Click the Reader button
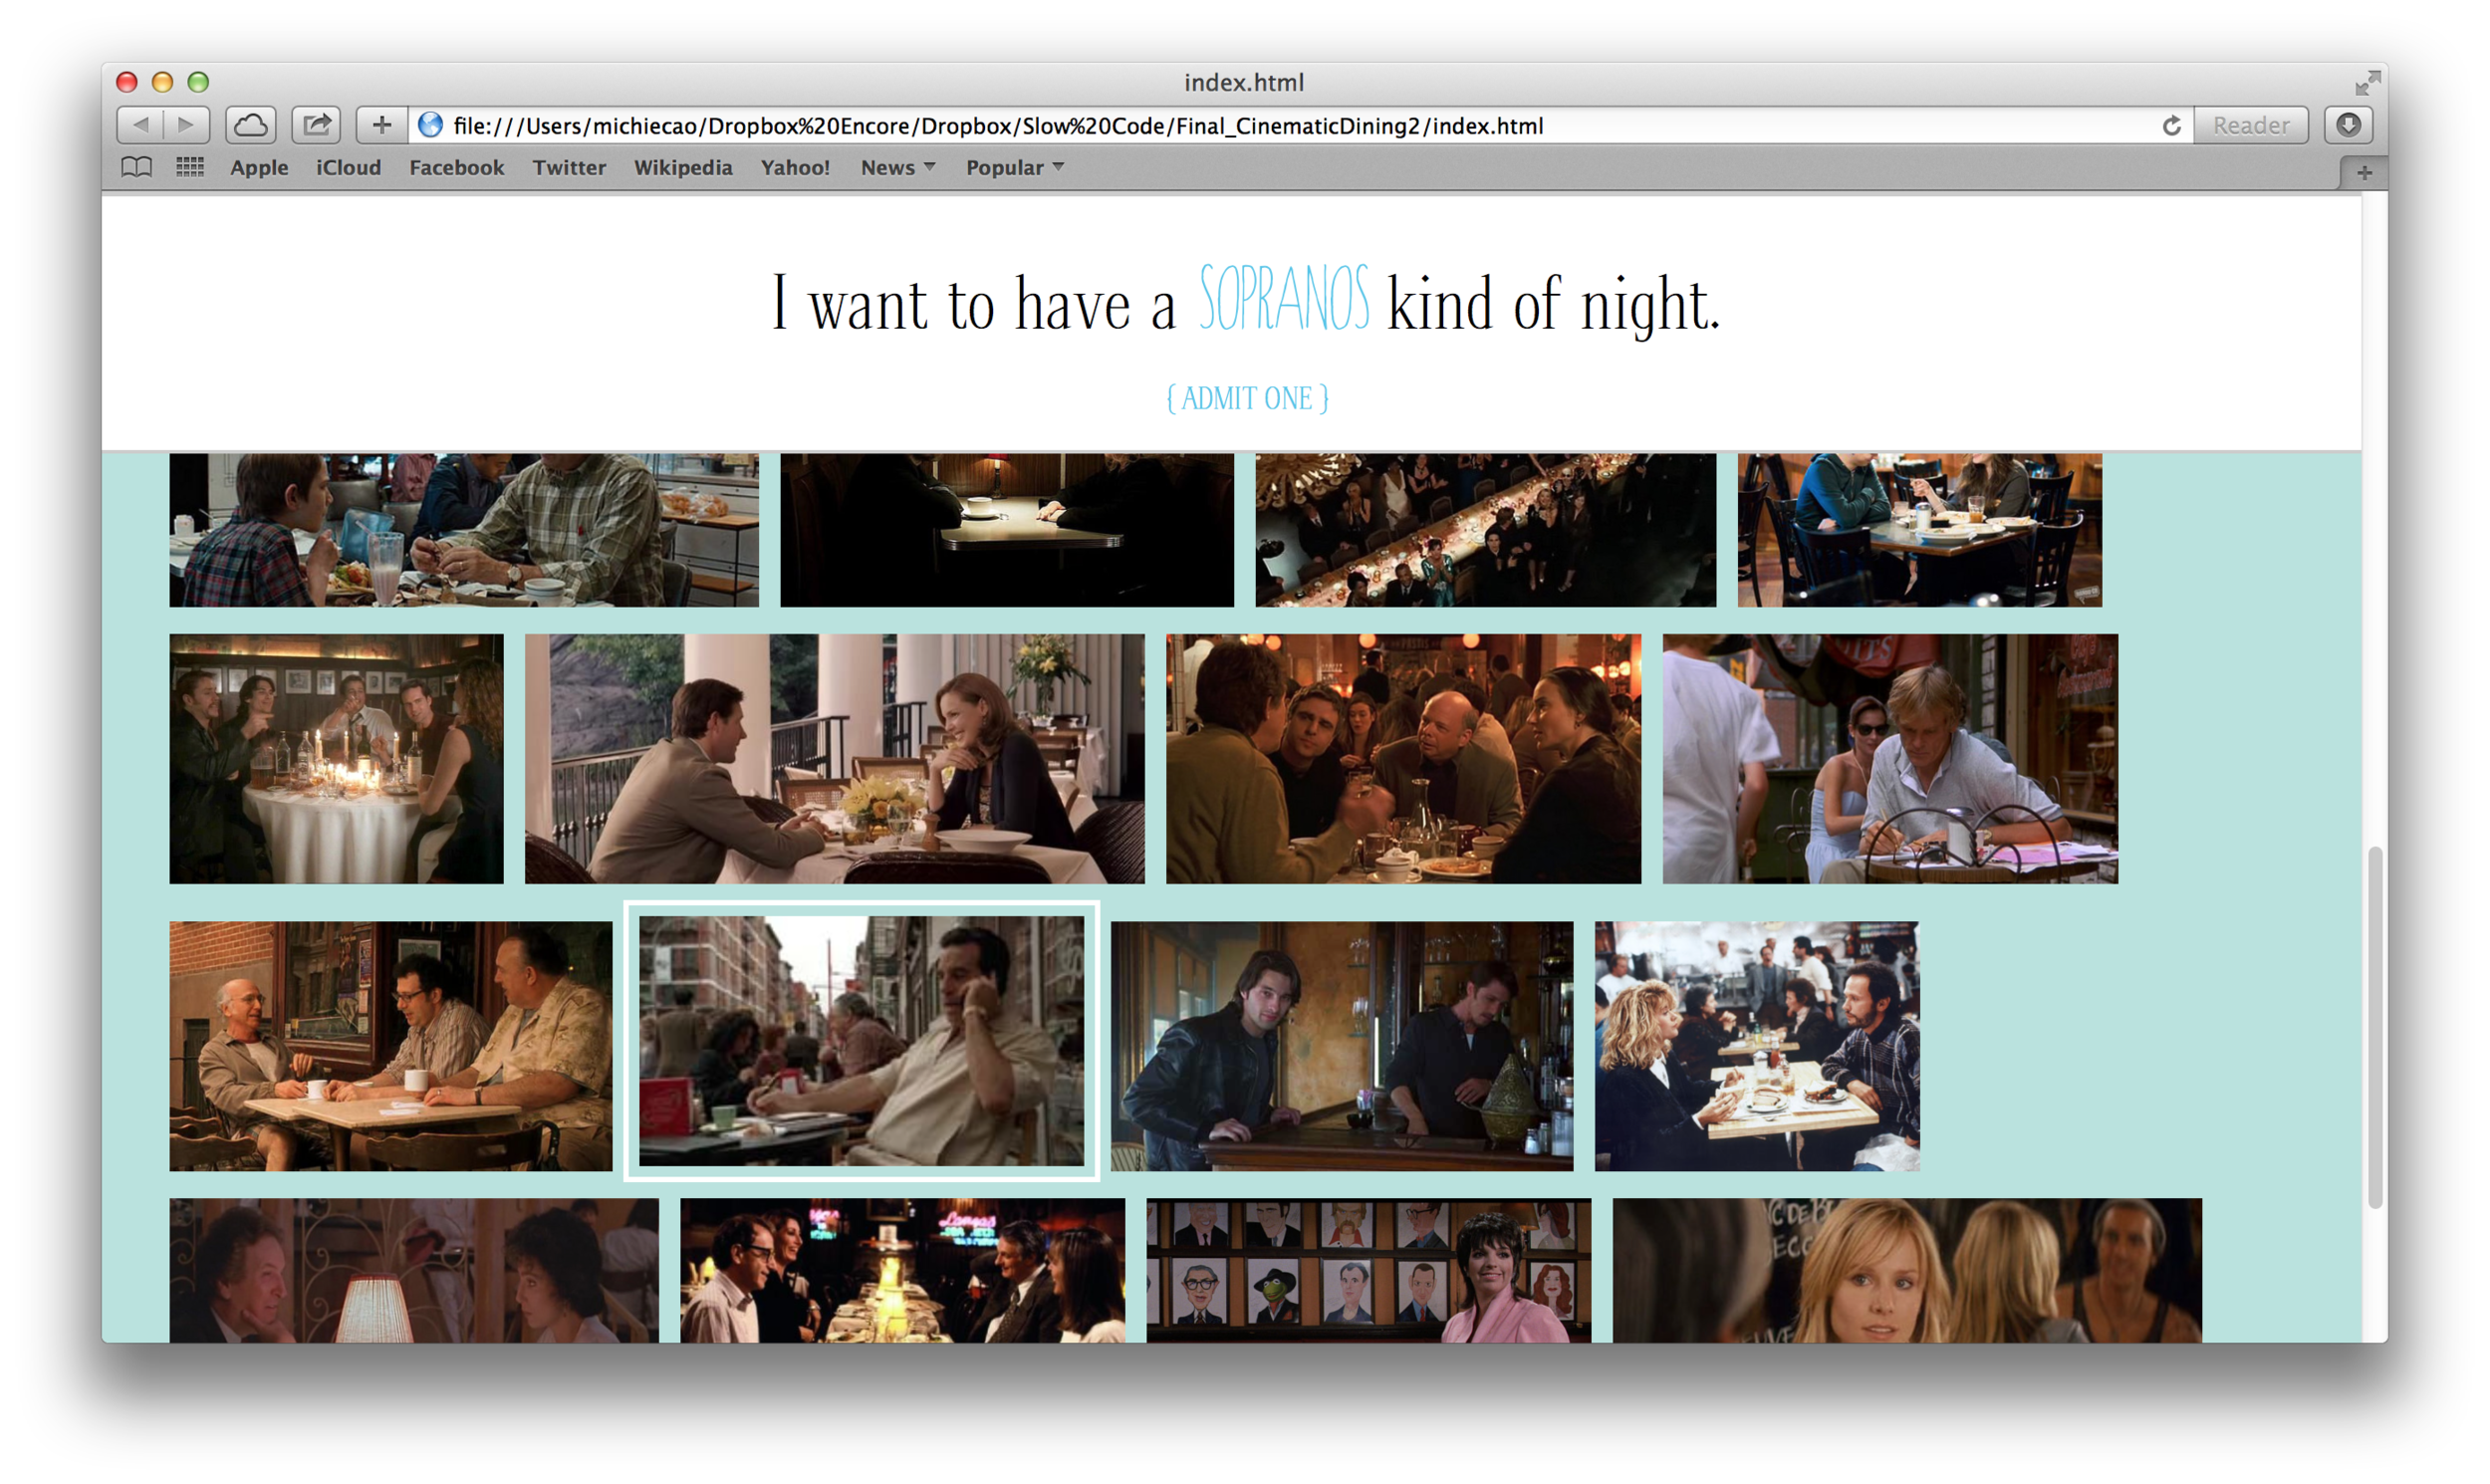The image size is (2490, 1484). (x=2251, y=125)
